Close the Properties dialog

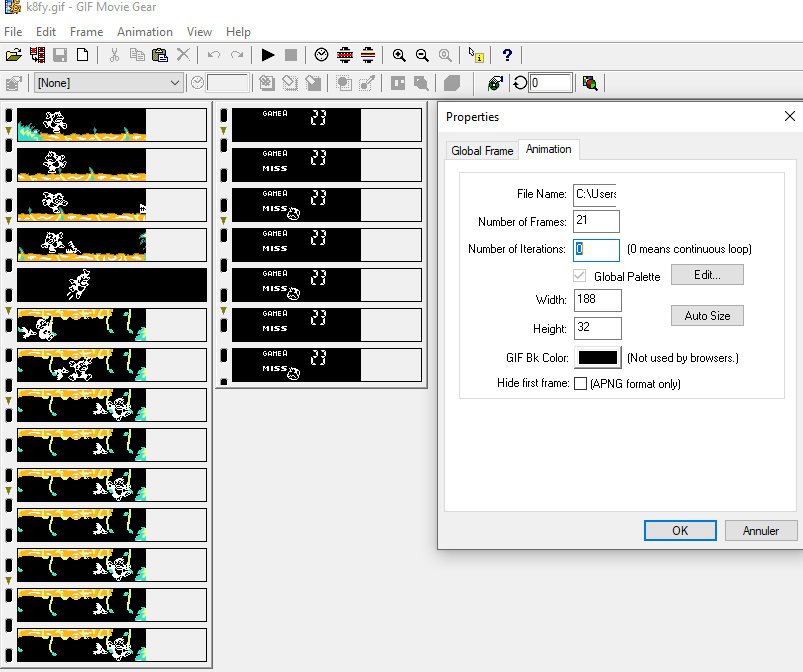790,116
